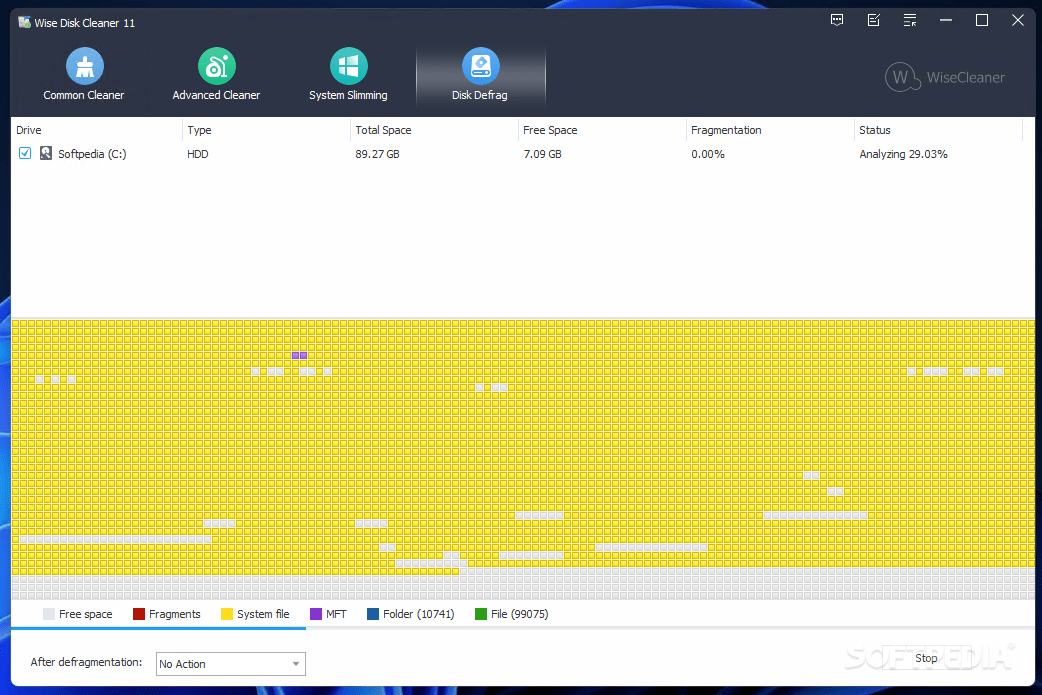Click the HDD type cell

[x=197, y=154]
